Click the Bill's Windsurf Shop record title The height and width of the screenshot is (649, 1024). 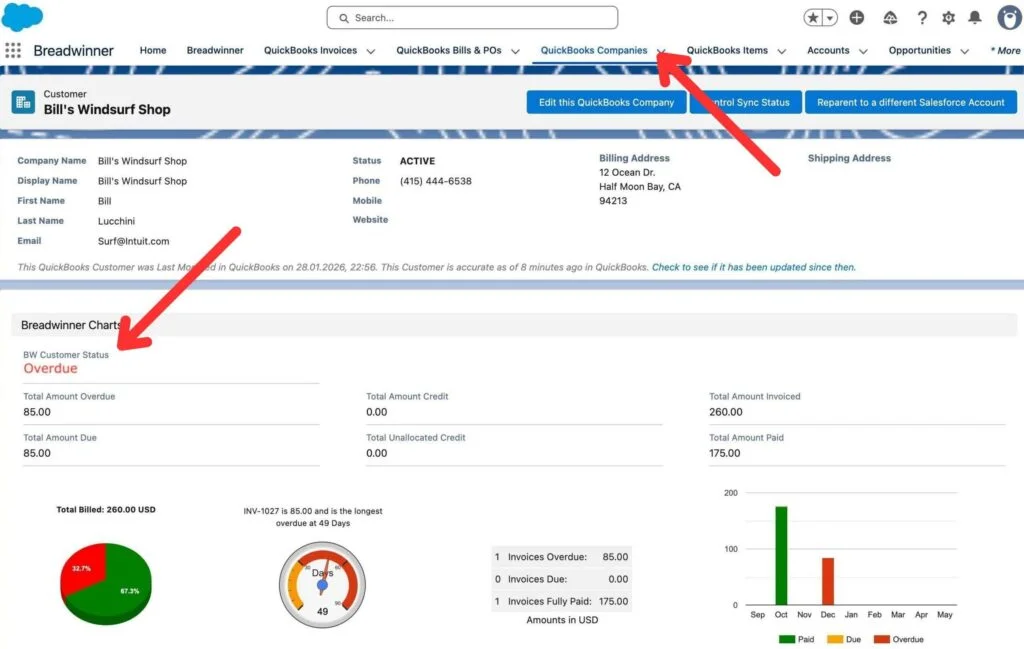coord(107,110)
